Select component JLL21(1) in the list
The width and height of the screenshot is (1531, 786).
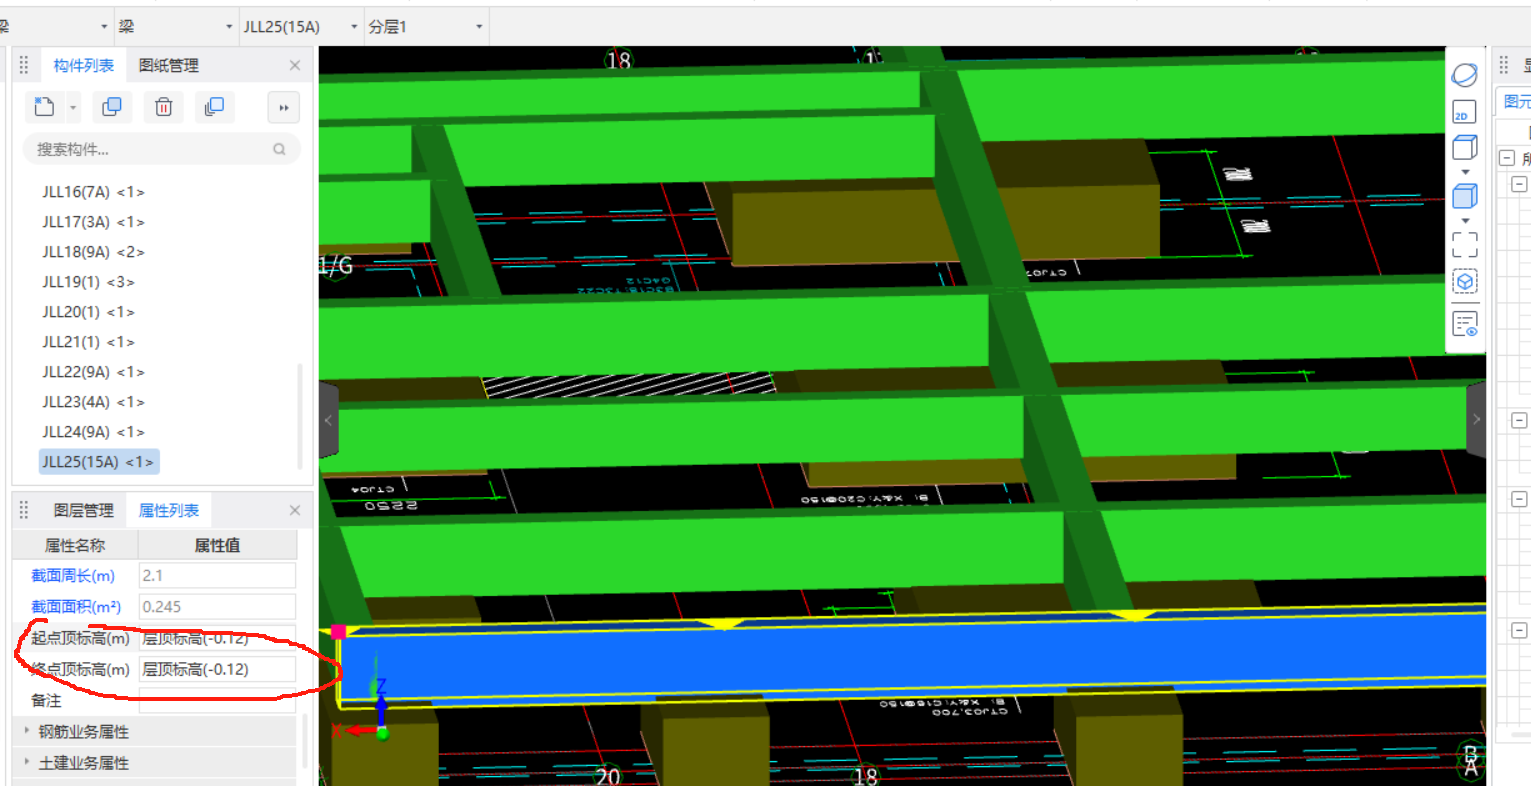(88, 342)
